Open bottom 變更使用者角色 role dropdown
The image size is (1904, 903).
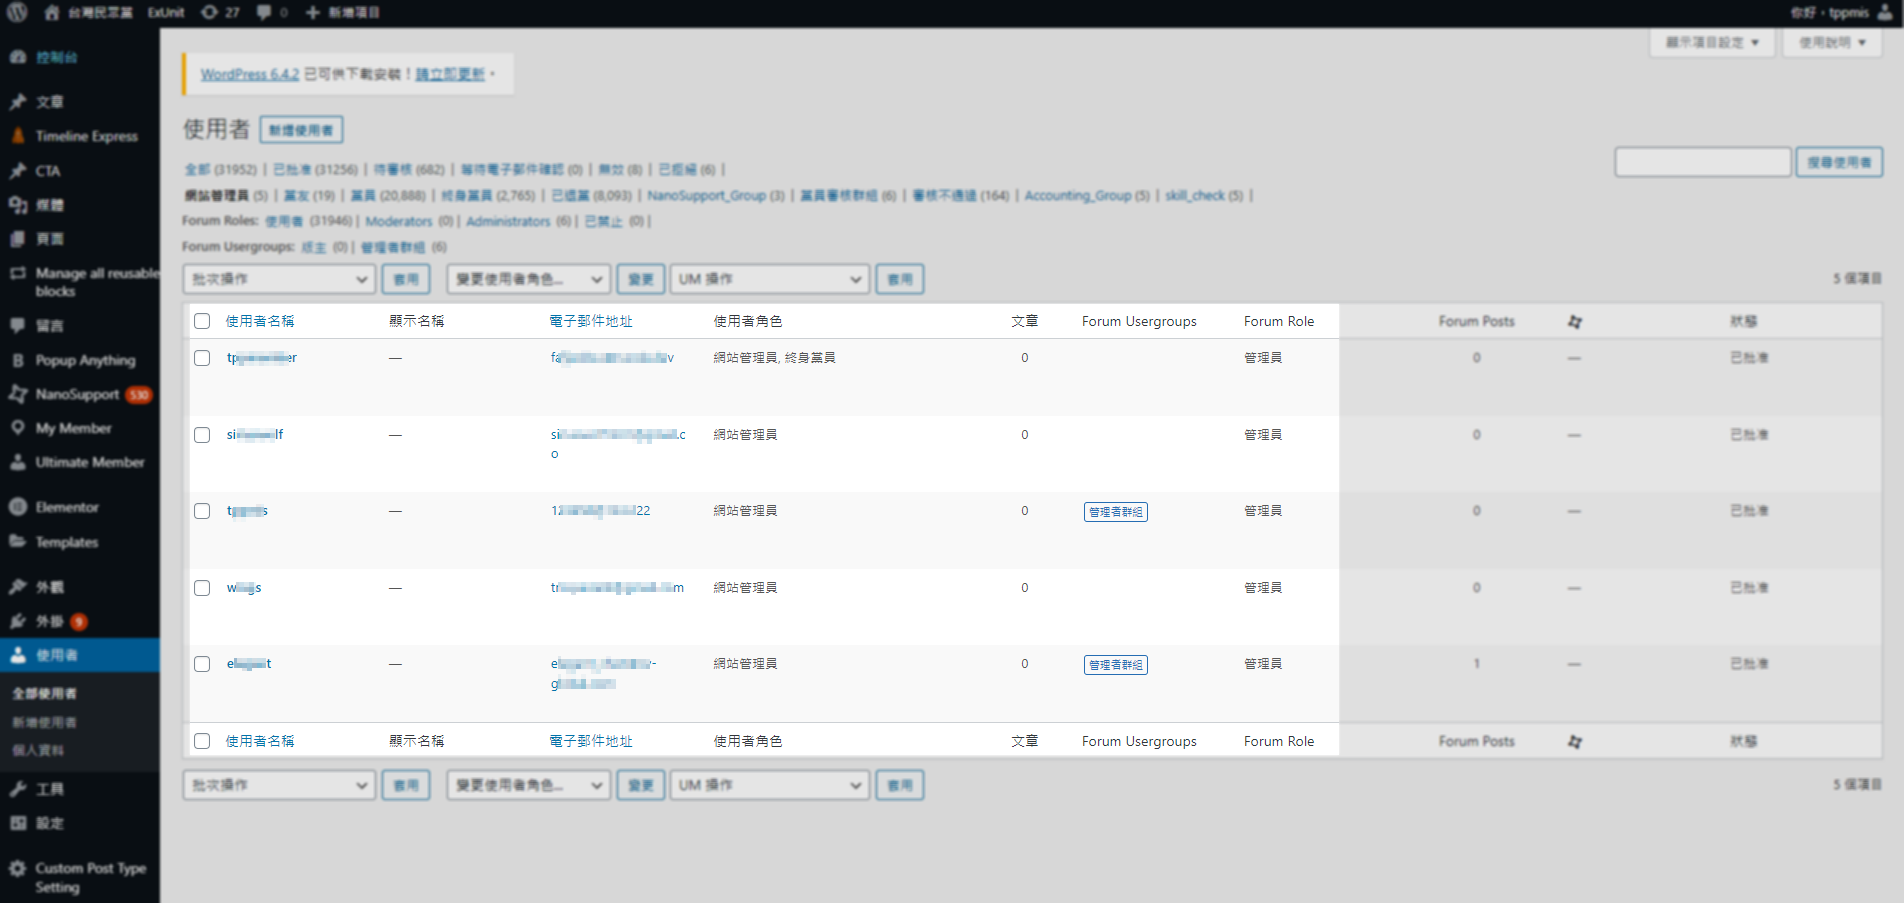528,785
